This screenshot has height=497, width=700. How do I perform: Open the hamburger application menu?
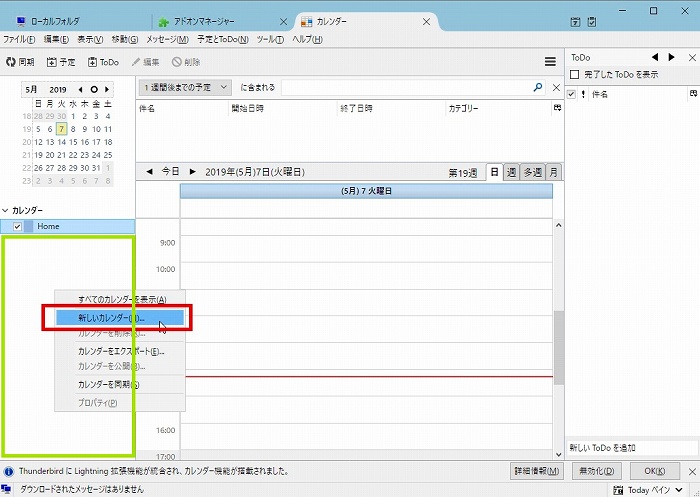tap(549, 62)
